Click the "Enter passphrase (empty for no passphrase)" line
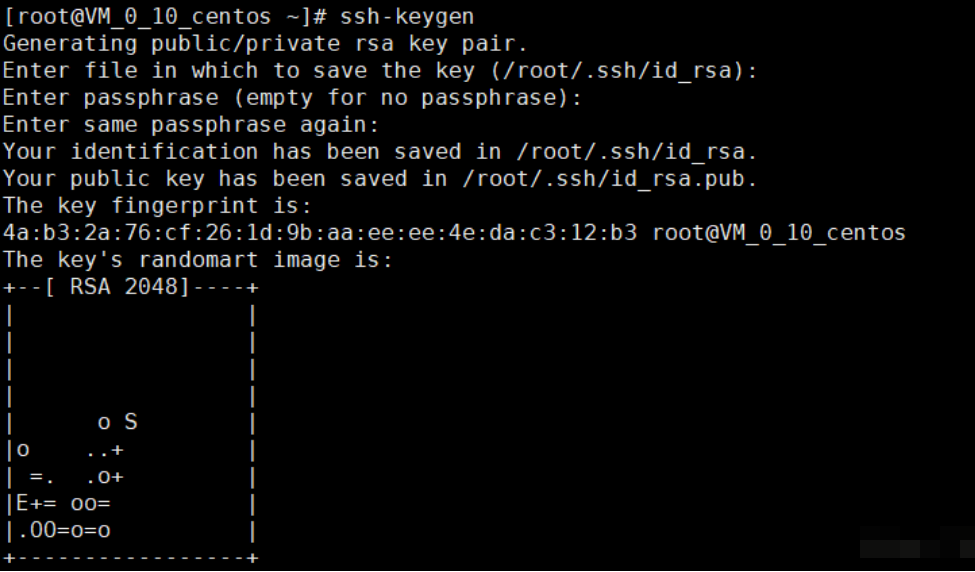975x572 pixels. [x=292, y=98]
